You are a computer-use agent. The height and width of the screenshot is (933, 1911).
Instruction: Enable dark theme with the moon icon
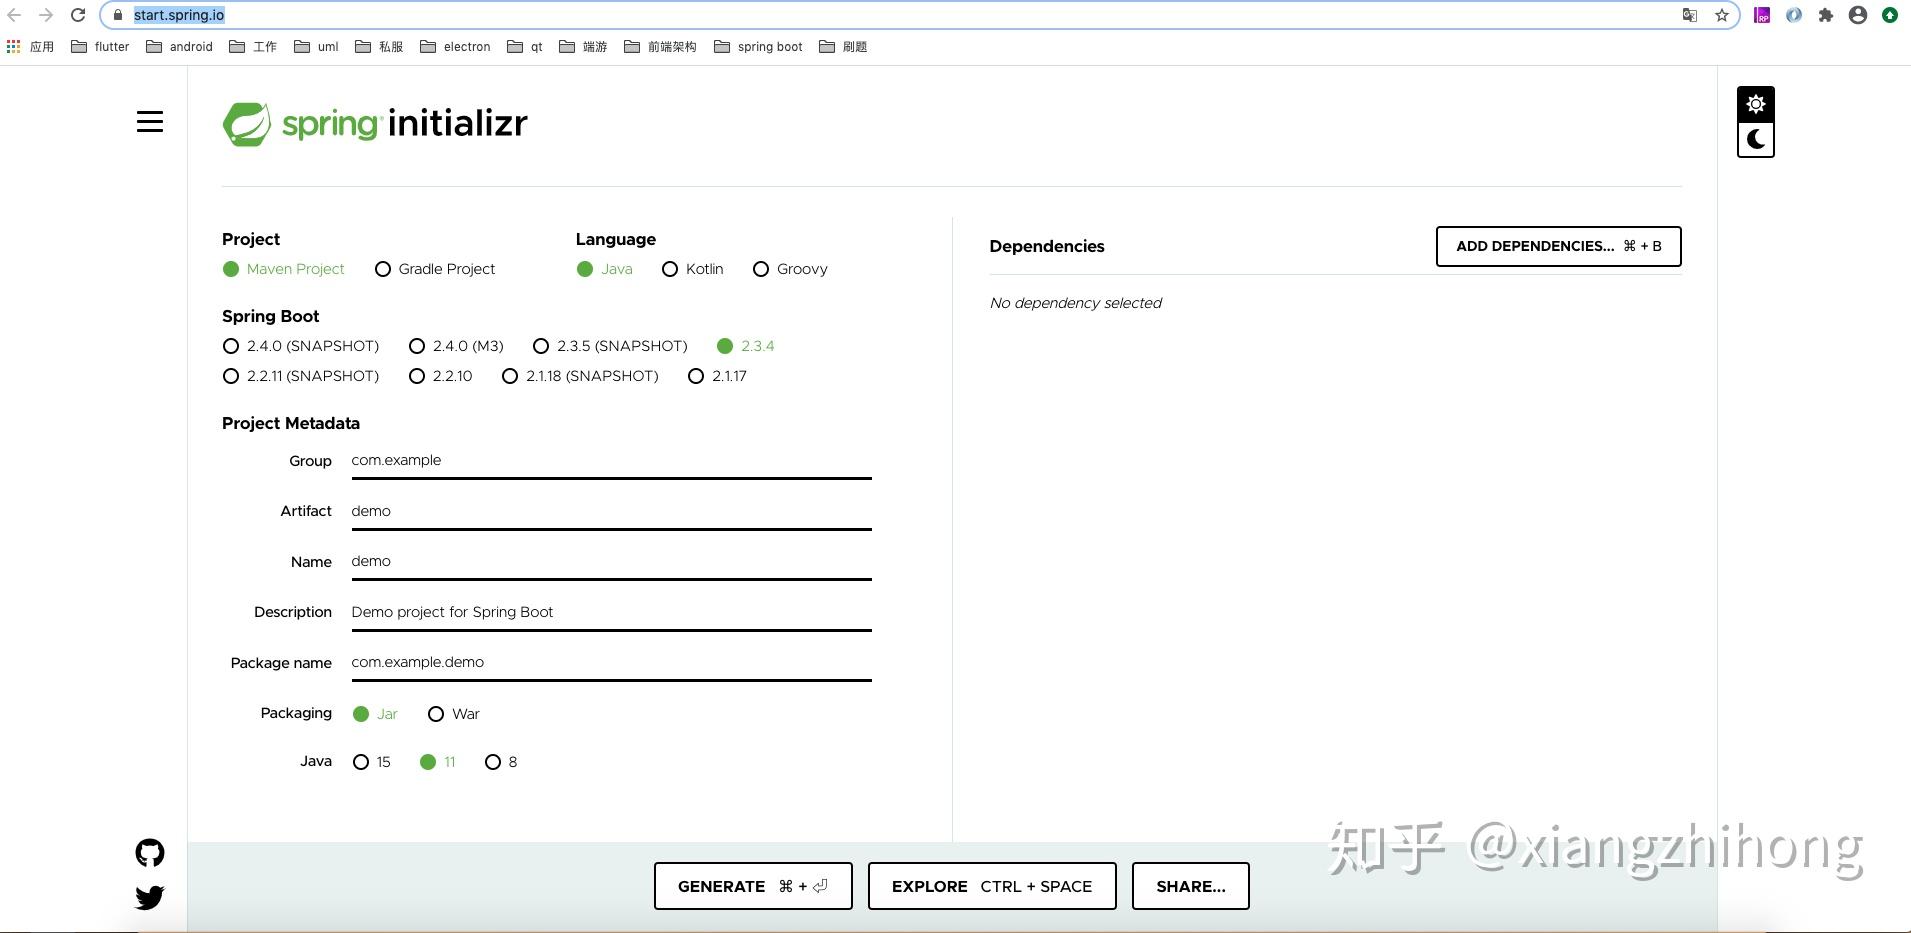click(1756, 139)
